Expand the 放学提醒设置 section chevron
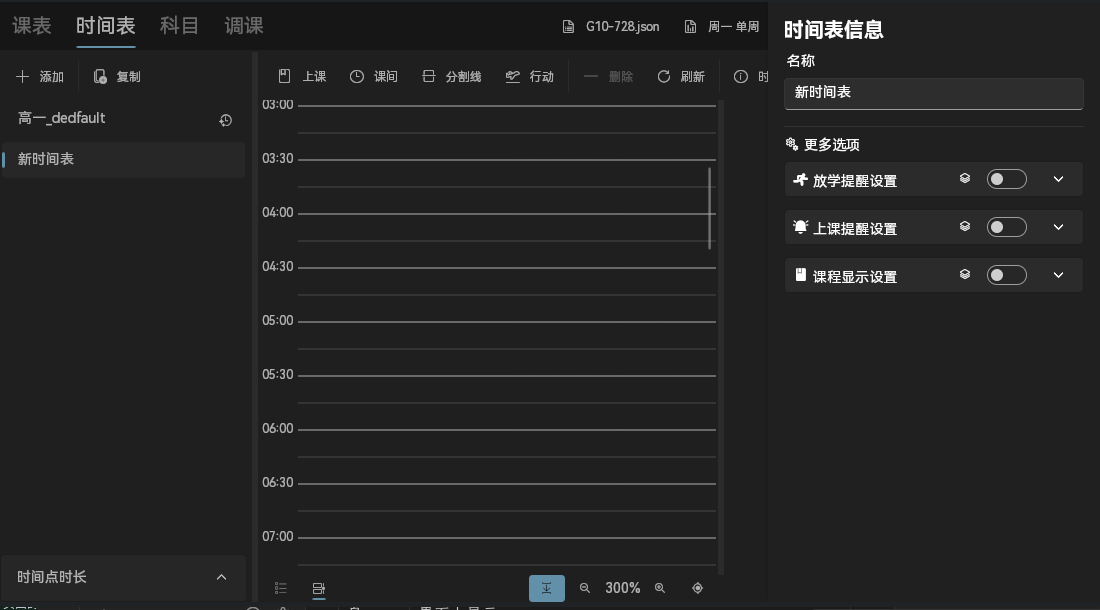Screen dimensions: 1100x610 click(x=1059, y=179)
